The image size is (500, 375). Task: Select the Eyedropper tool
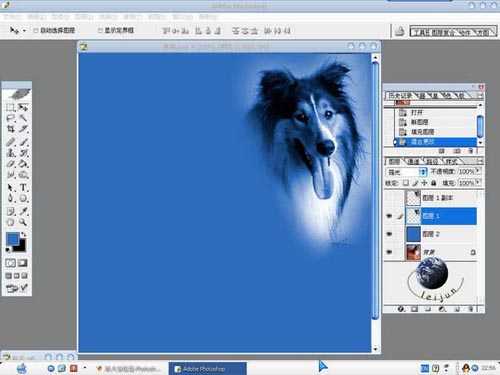pos(23,211)
